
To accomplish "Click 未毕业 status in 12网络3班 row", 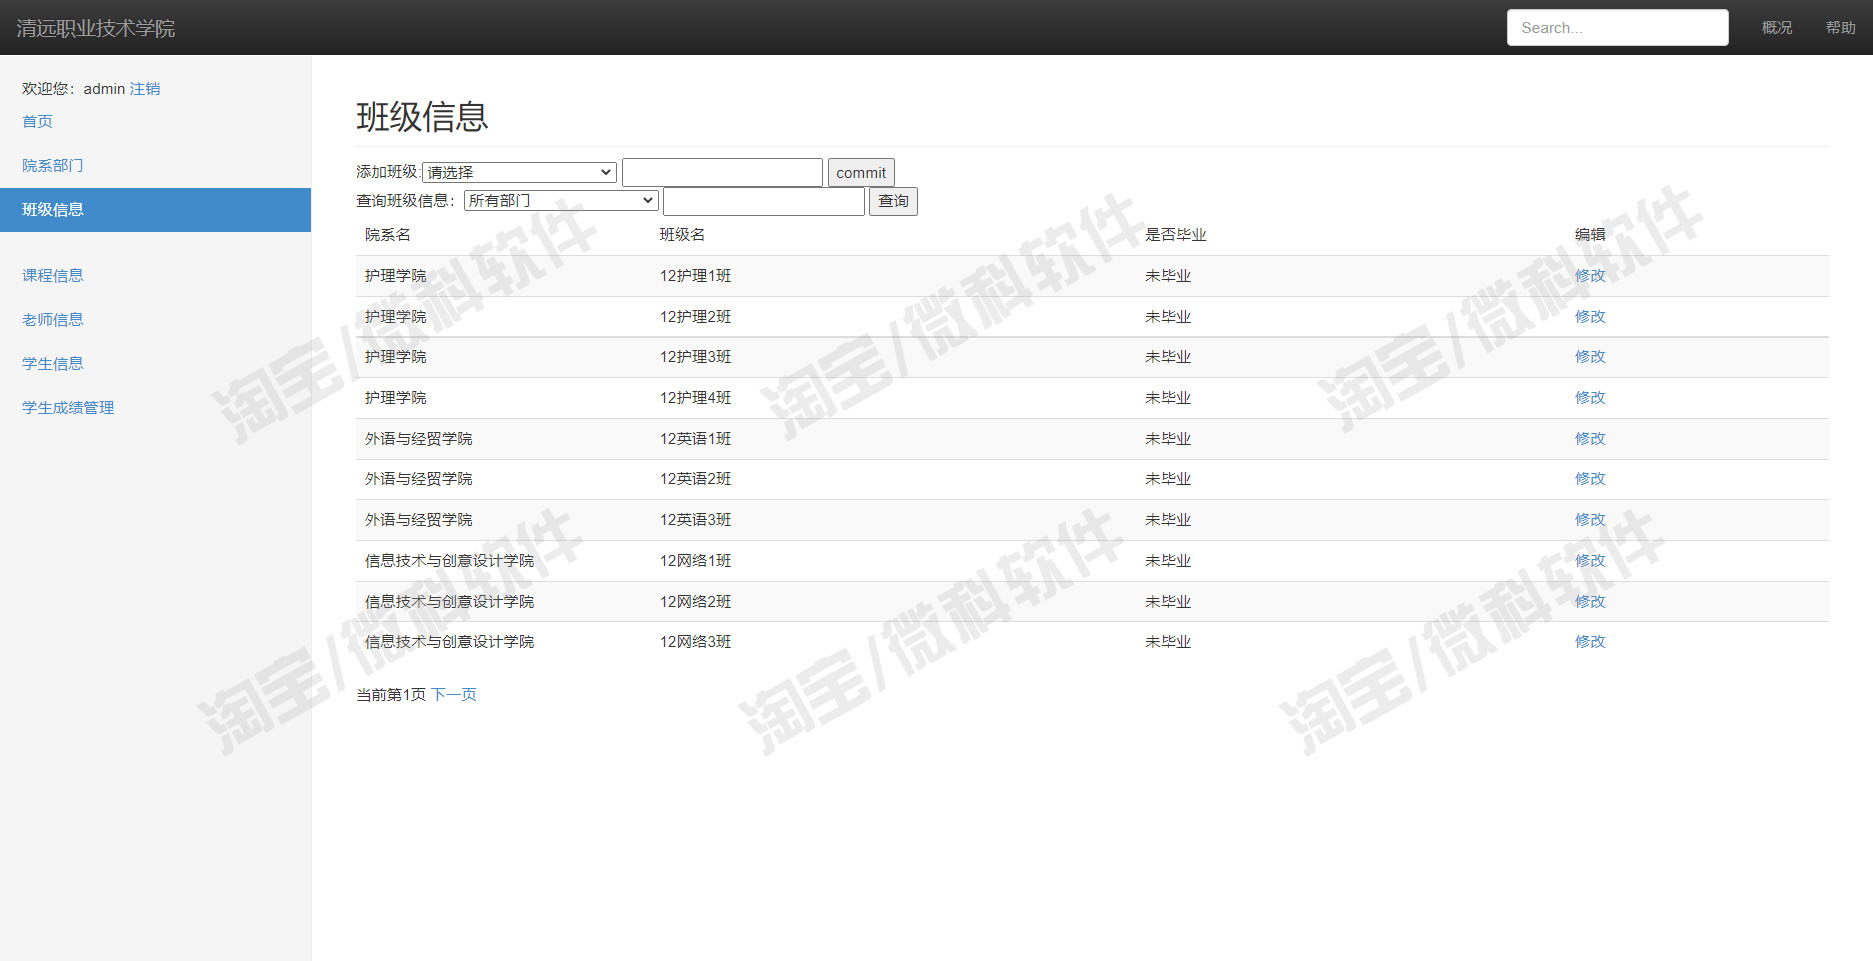I will (x=1168, y=642).
